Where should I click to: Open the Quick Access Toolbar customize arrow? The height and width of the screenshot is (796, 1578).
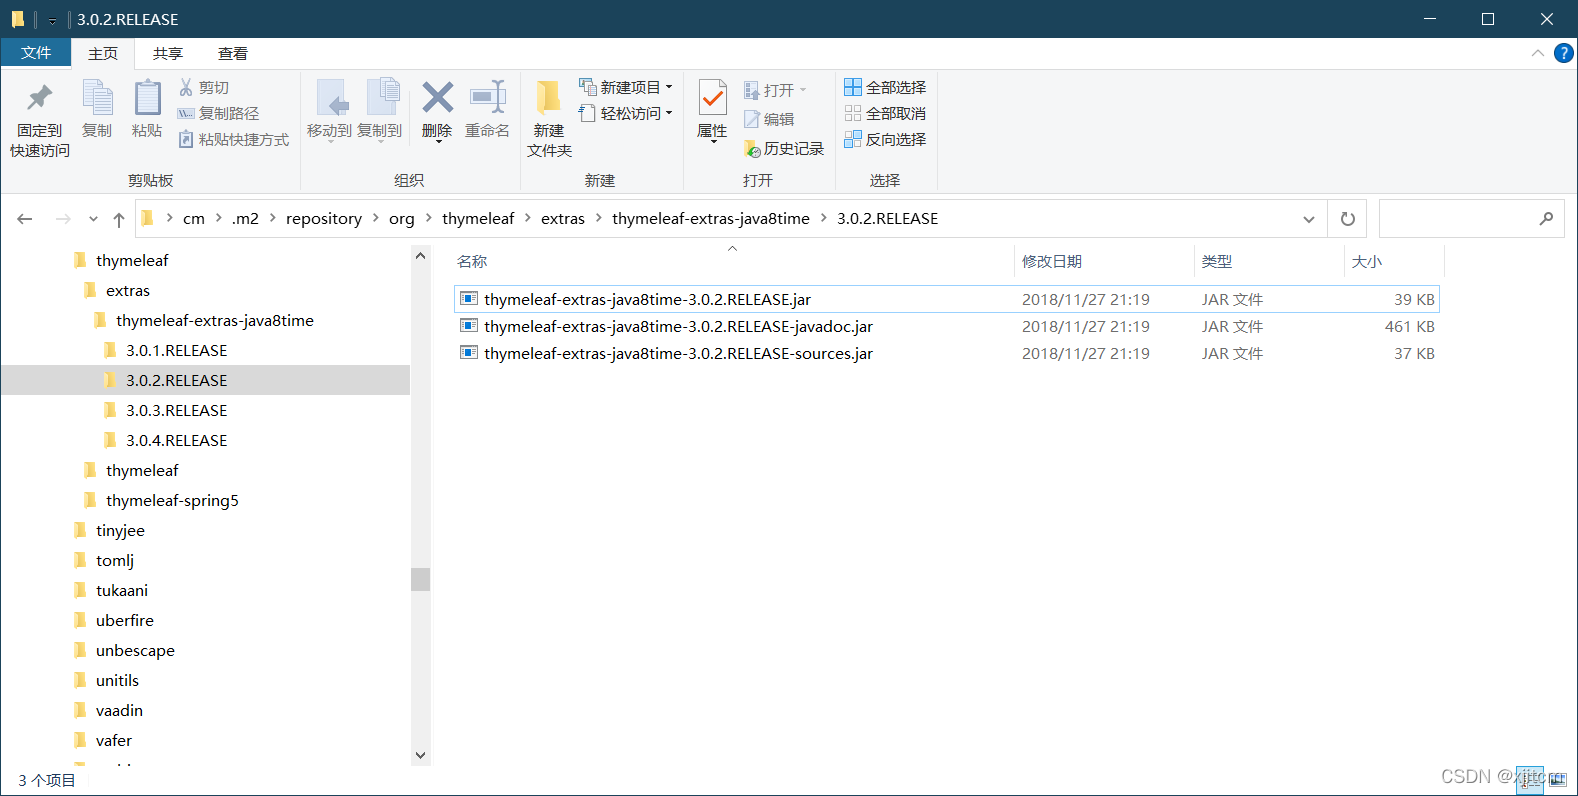click(x=52, y=20)
